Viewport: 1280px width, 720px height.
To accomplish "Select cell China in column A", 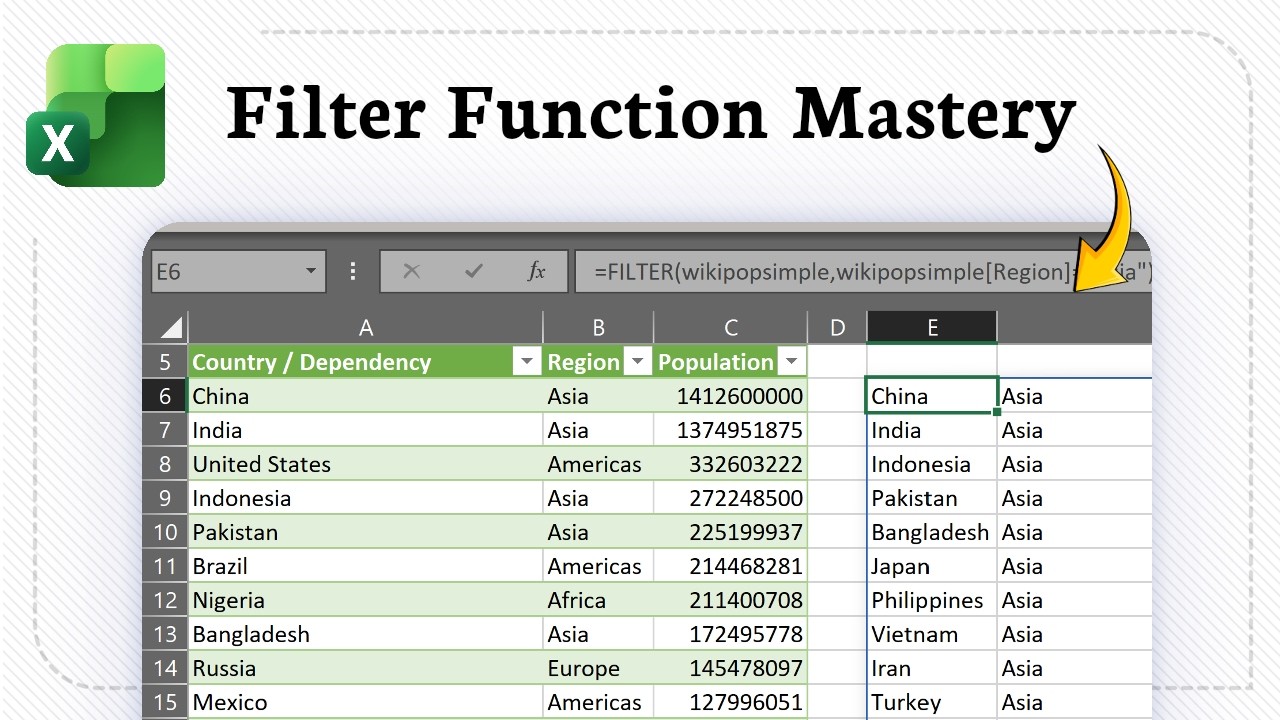I will tap(365, 396).
